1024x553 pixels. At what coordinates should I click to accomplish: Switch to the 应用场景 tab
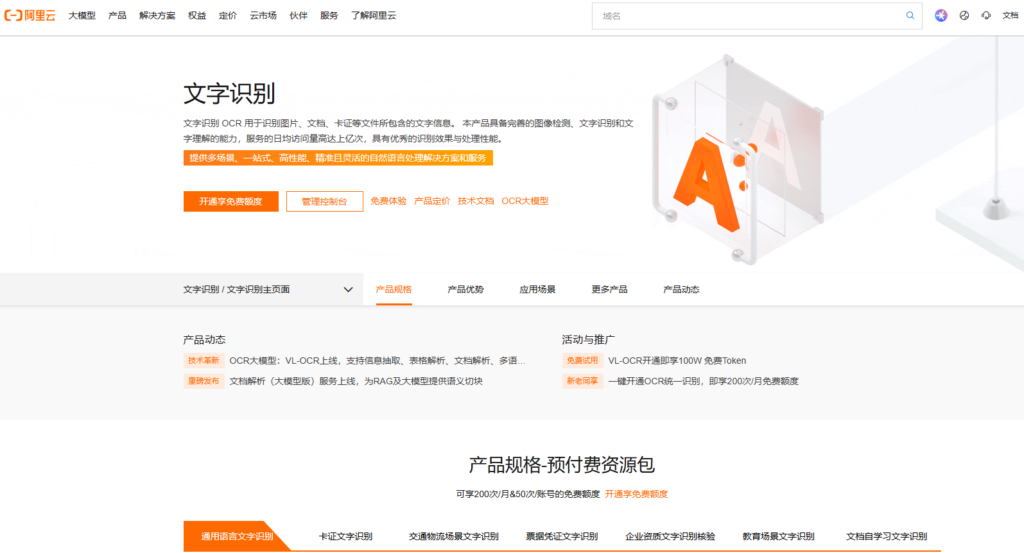click(537, 289)
